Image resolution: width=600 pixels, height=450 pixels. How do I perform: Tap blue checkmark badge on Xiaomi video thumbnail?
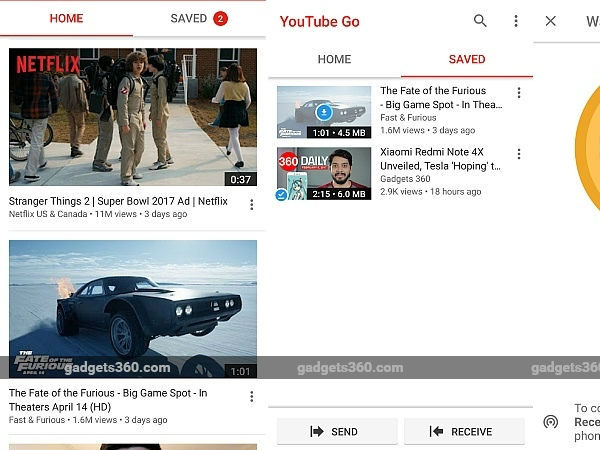pyautogui.click(x=281, y=194)
